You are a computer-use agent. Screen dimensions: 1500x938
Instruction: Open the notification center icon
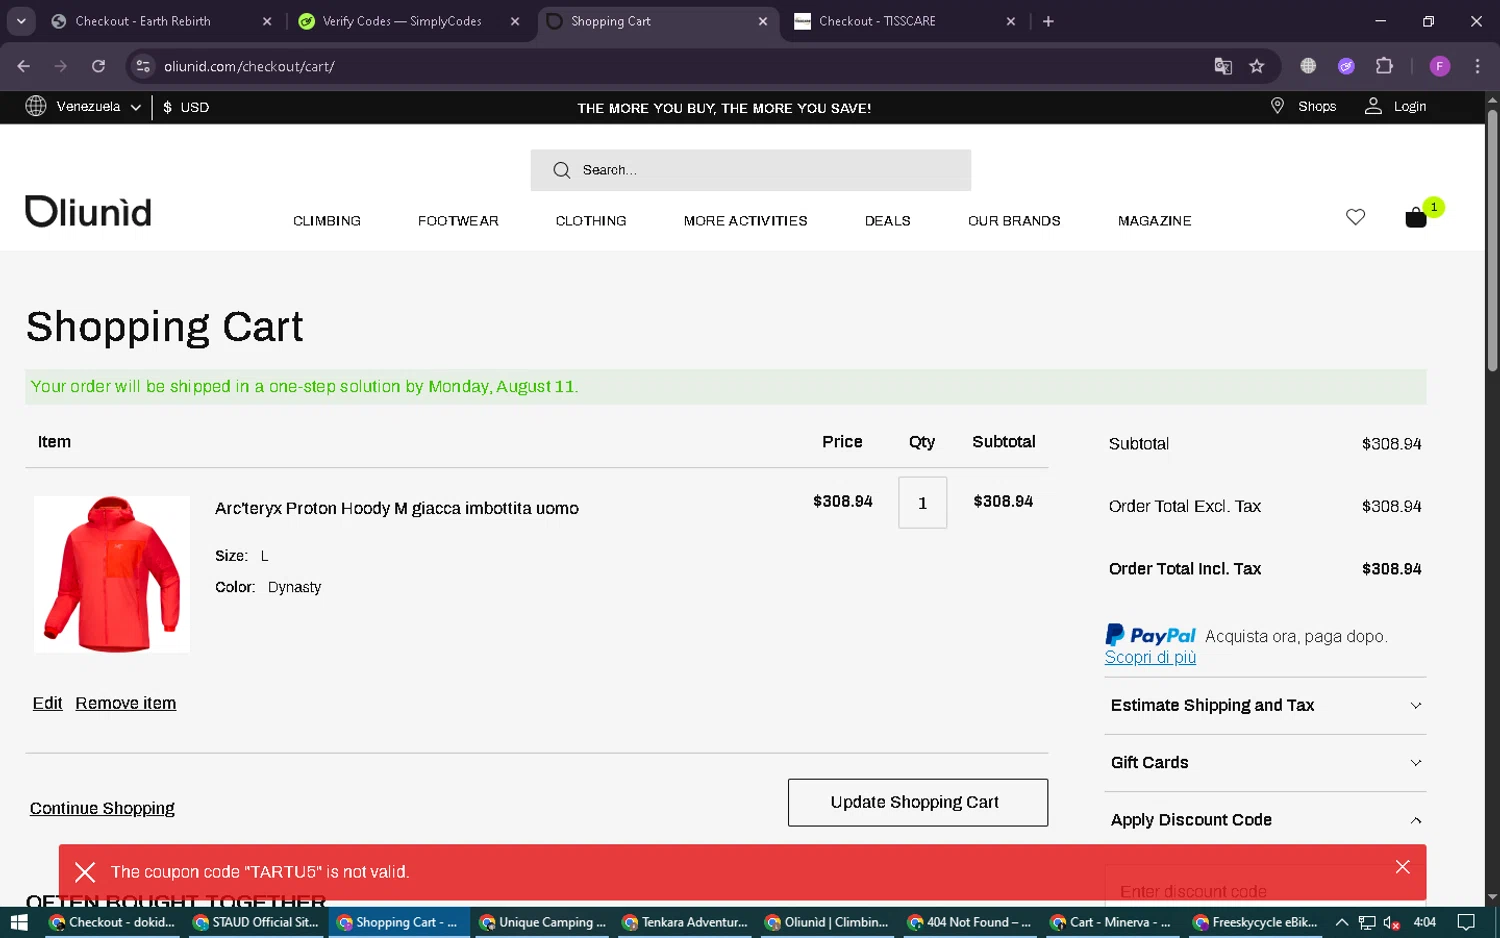[x=1466, y=922]
